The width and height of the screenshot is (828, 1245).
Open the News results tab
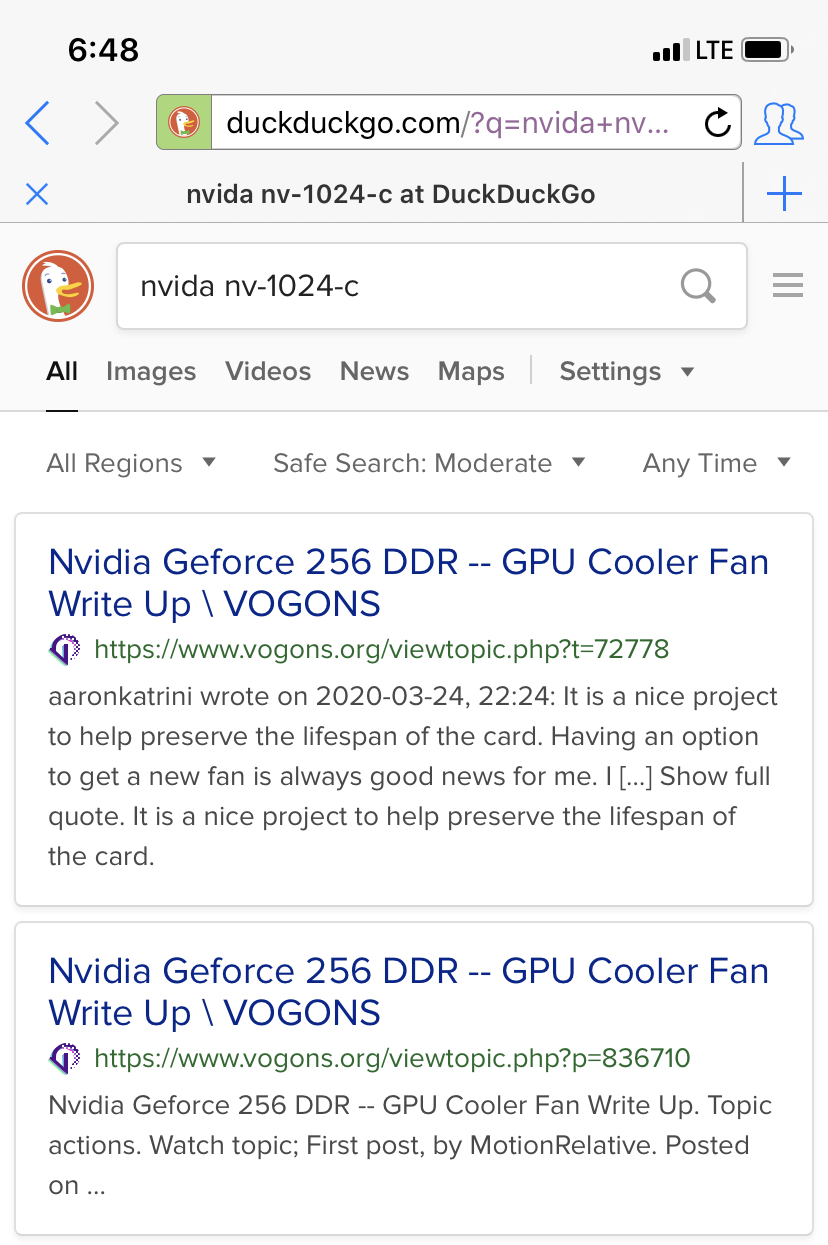coord(374,371)
